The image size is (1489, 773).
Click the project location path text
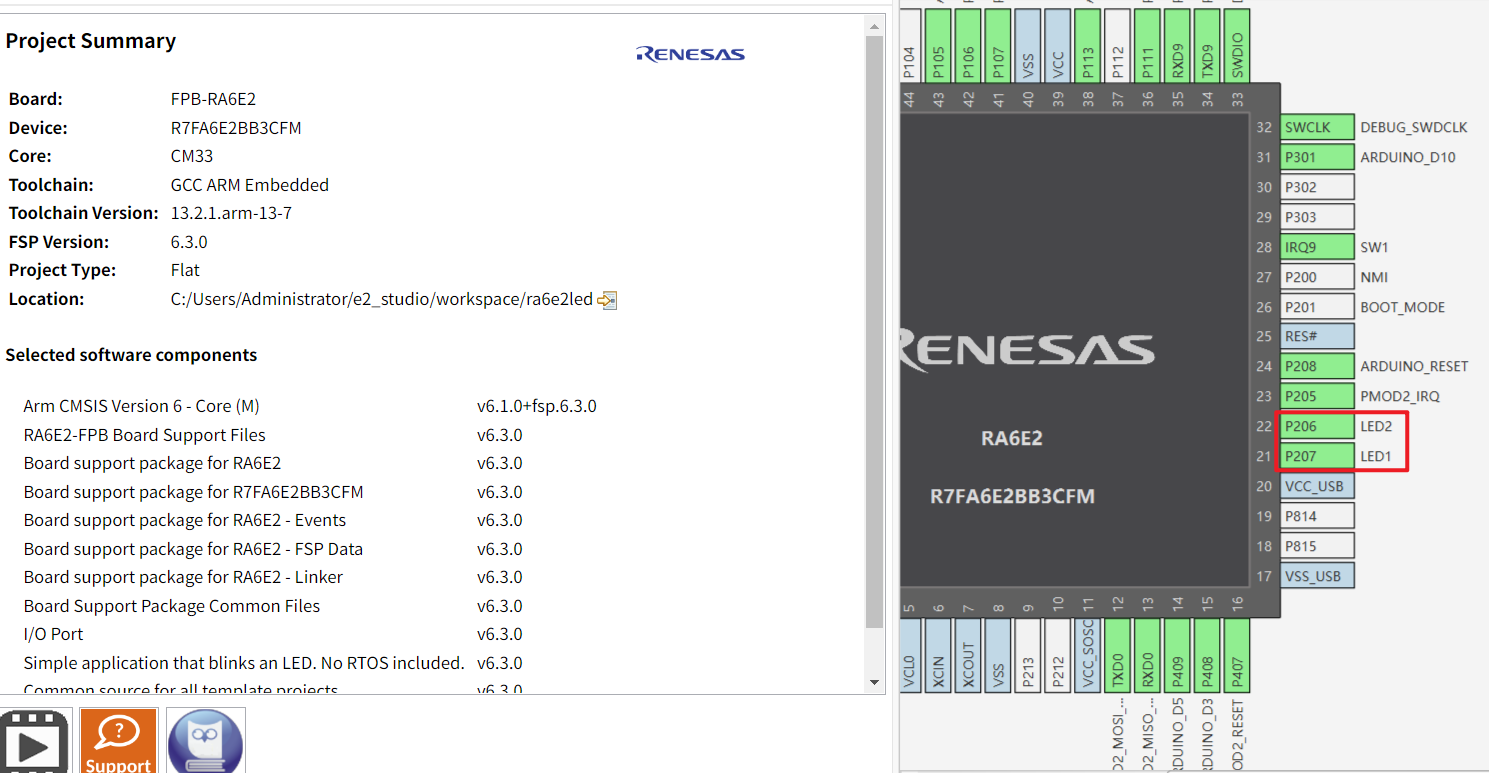(382, 300)
